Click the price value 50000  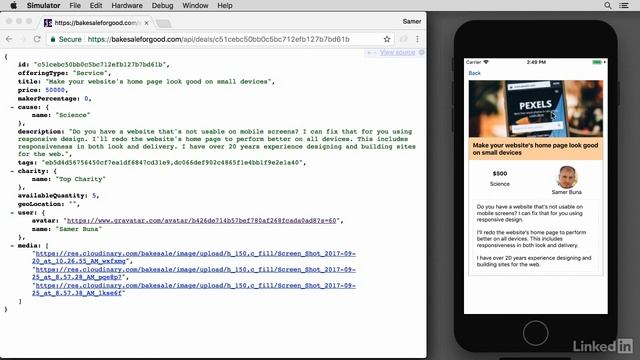(x=55, y=90)
